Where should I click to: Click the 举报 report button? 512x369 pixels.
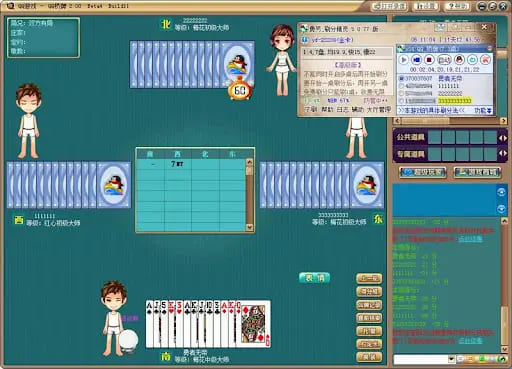[369, 357]
